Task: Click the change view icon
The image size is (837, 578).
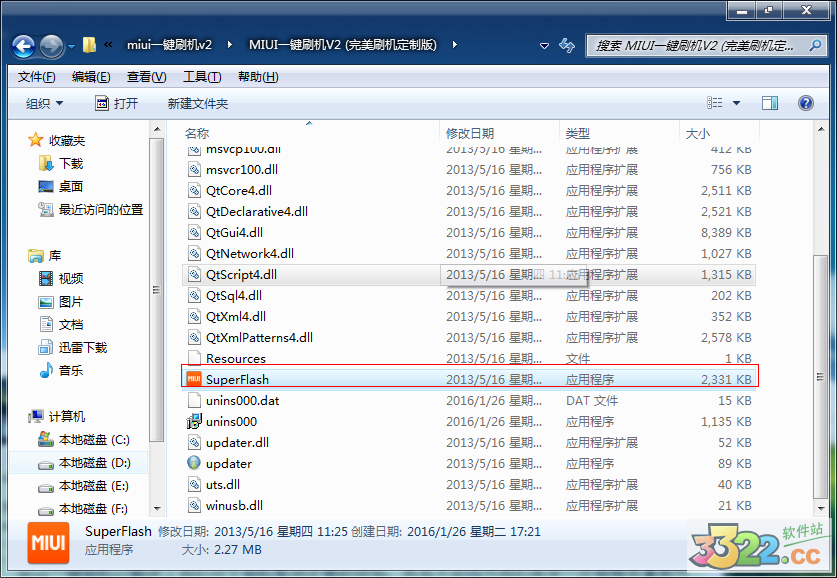Action: click(x=714, y=102)
